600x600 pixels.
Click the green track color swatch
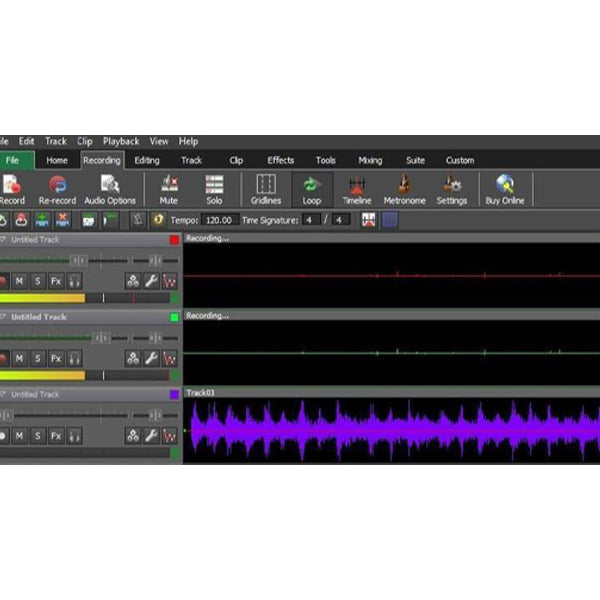coord(174,317)
